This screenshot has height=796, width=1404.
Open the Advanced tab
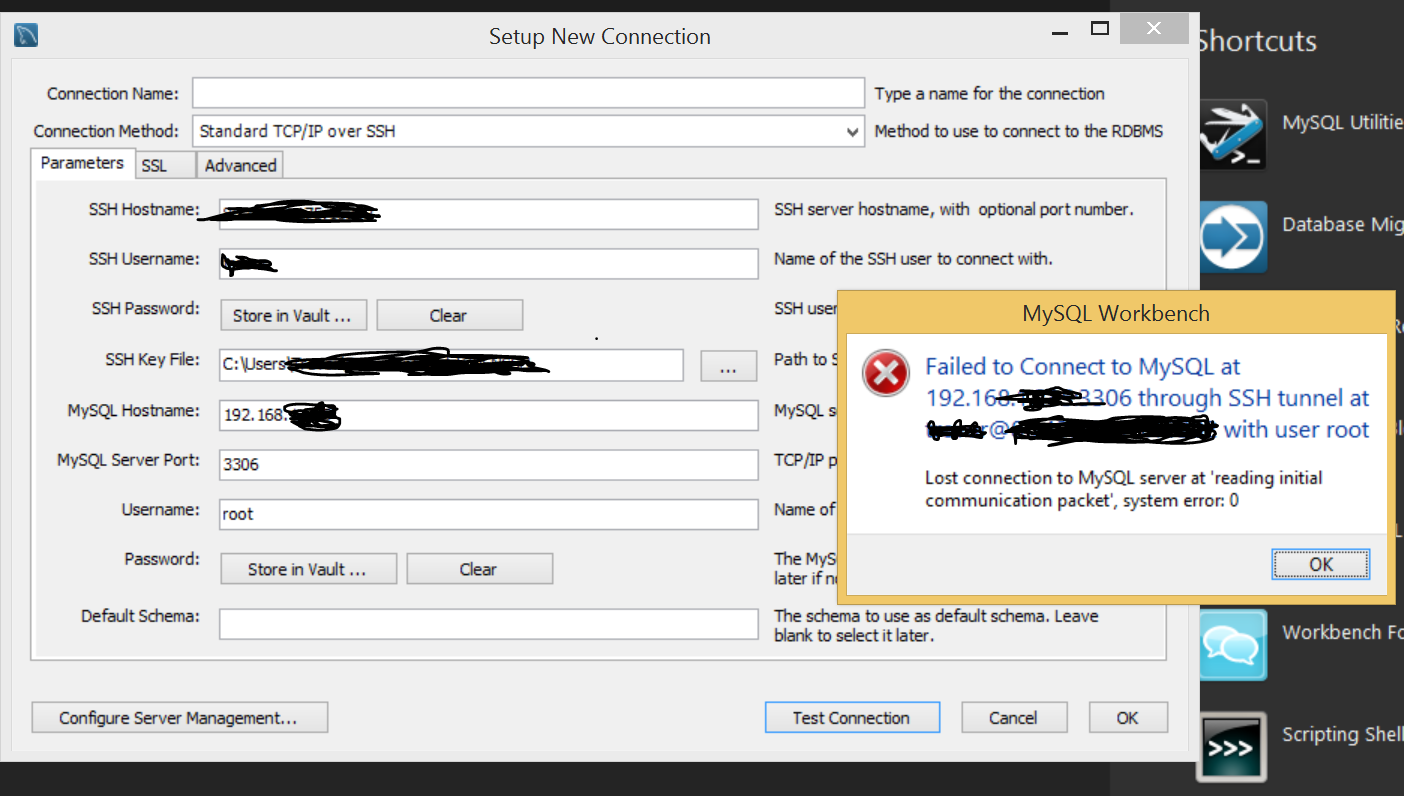[240, 166]
